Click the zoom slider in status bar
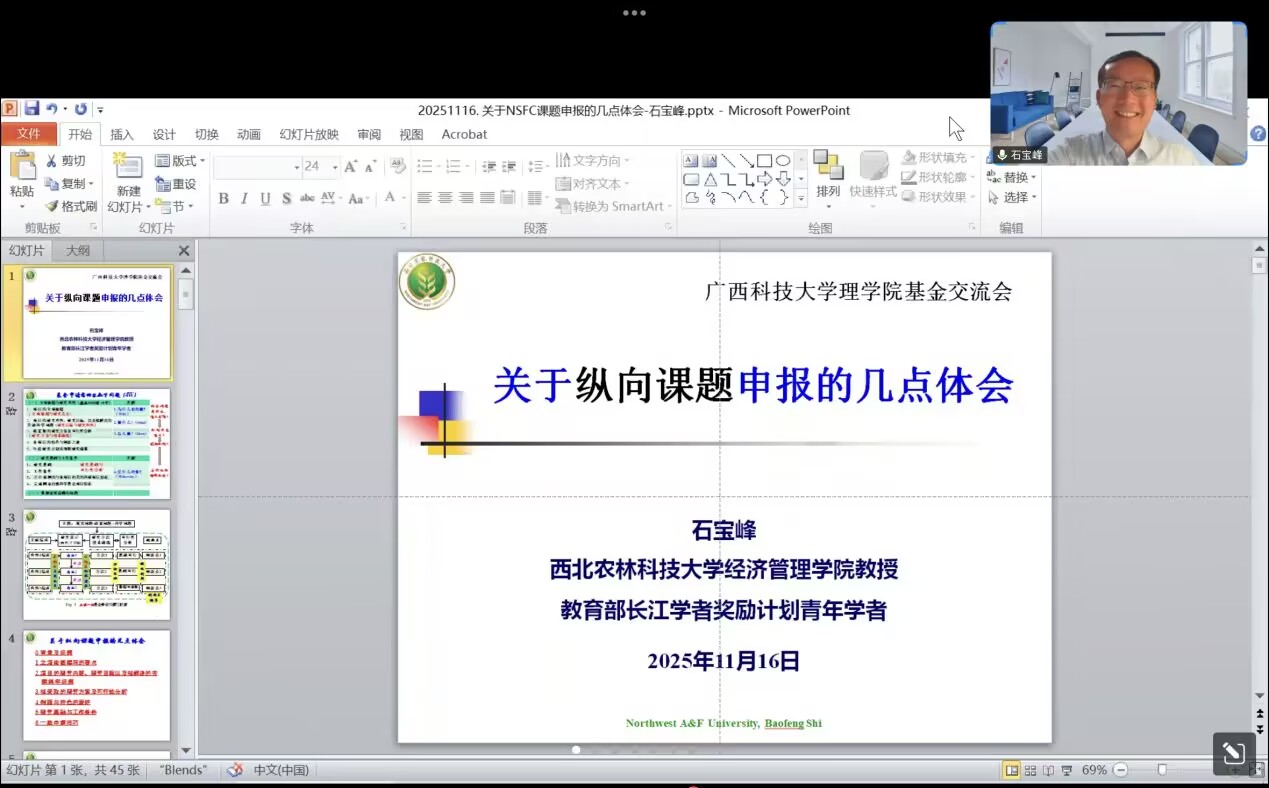 click(x=1162, y=770)
